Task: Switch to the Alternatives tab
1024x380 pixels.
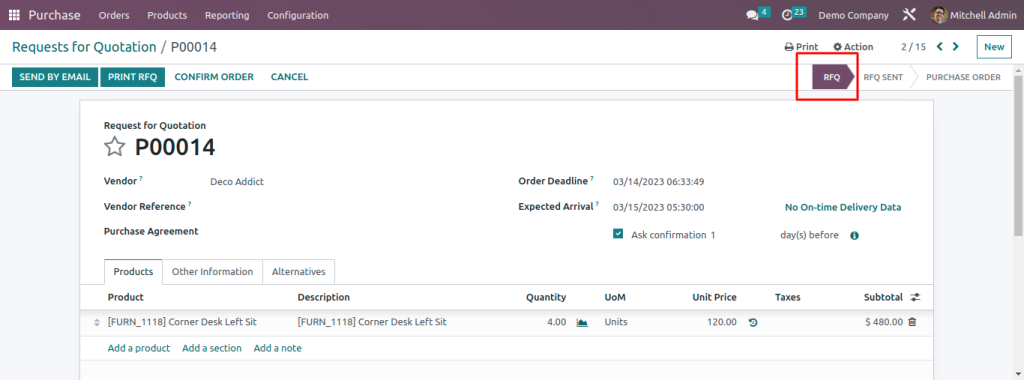Action: [x=298, y=272]
